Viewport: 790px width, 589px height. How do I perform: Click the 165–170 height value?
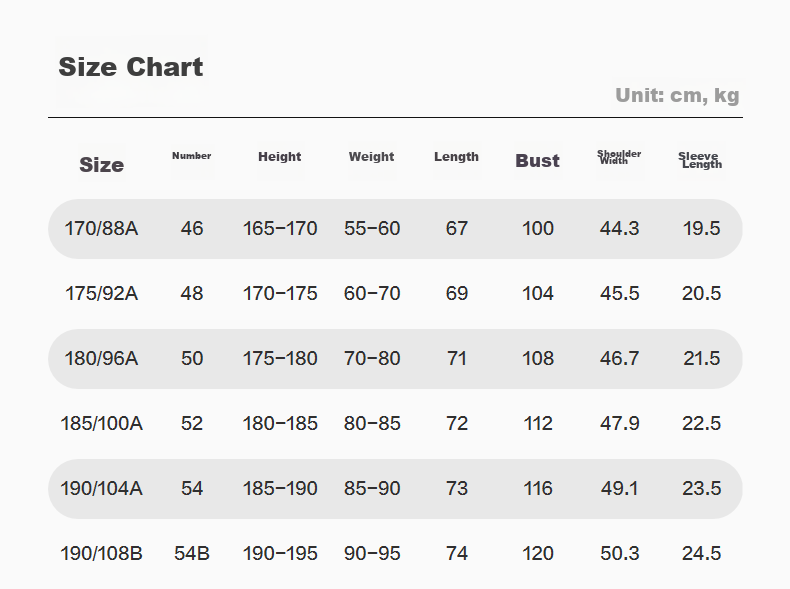pos(280,229)
